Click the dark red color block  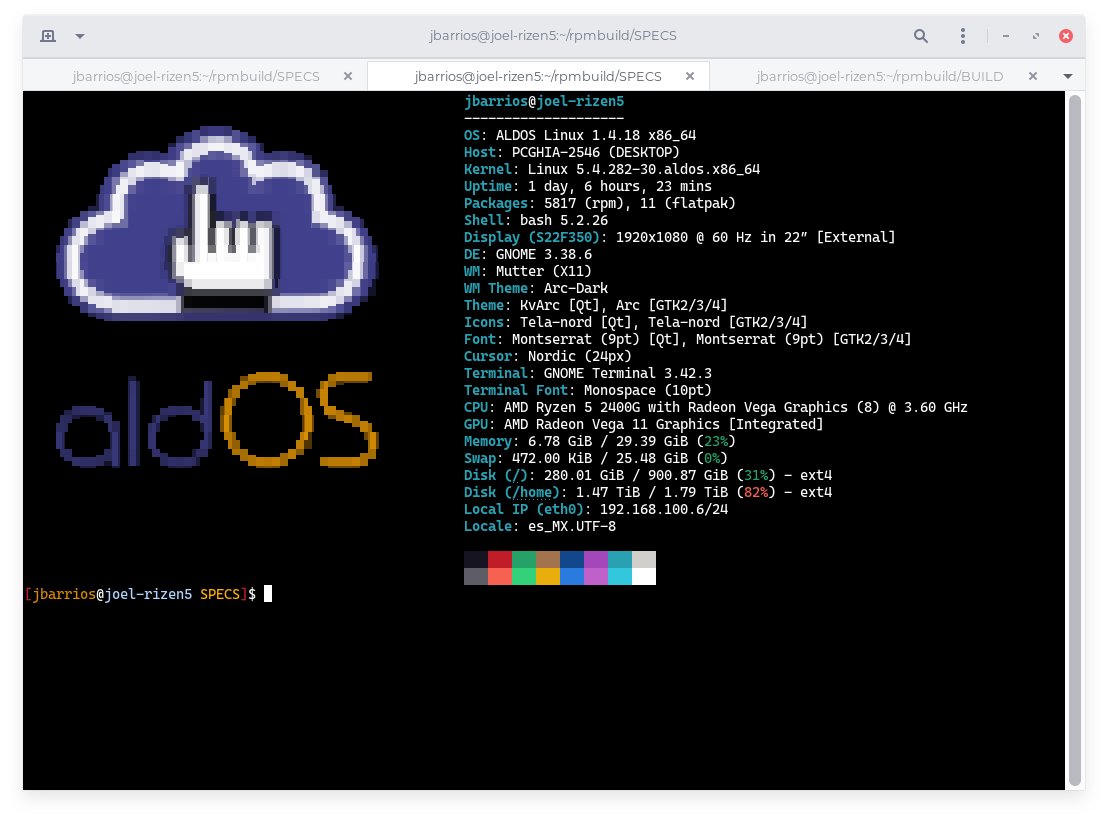pos(500,560)
